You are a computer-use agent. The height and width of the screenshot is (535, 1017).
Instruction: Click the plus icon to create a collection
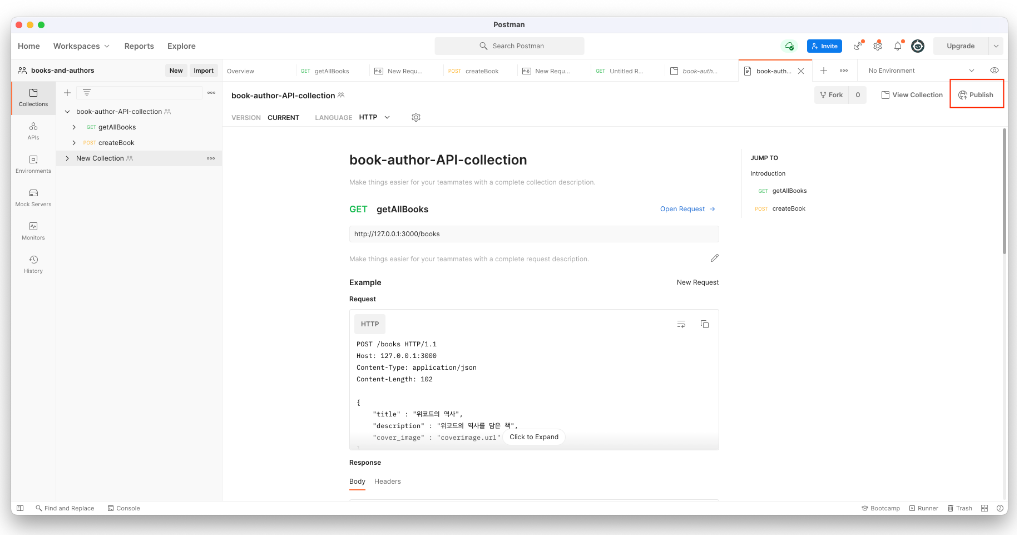point(67,93)
